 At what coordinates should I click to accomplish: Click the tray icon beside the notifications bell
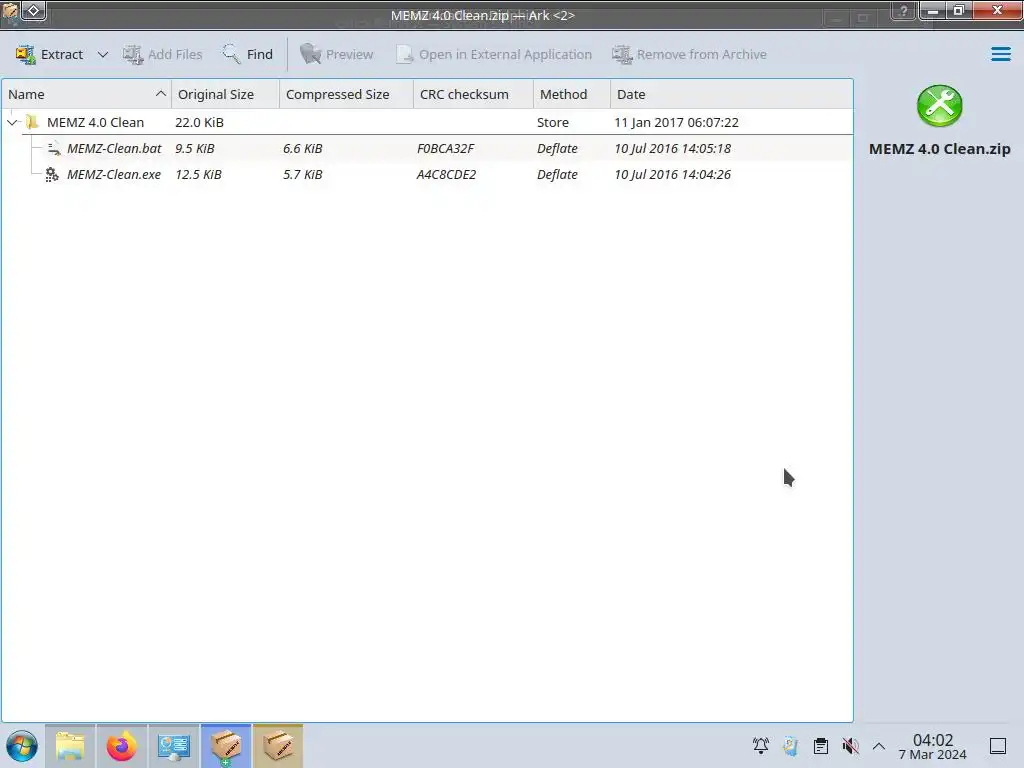791,746
